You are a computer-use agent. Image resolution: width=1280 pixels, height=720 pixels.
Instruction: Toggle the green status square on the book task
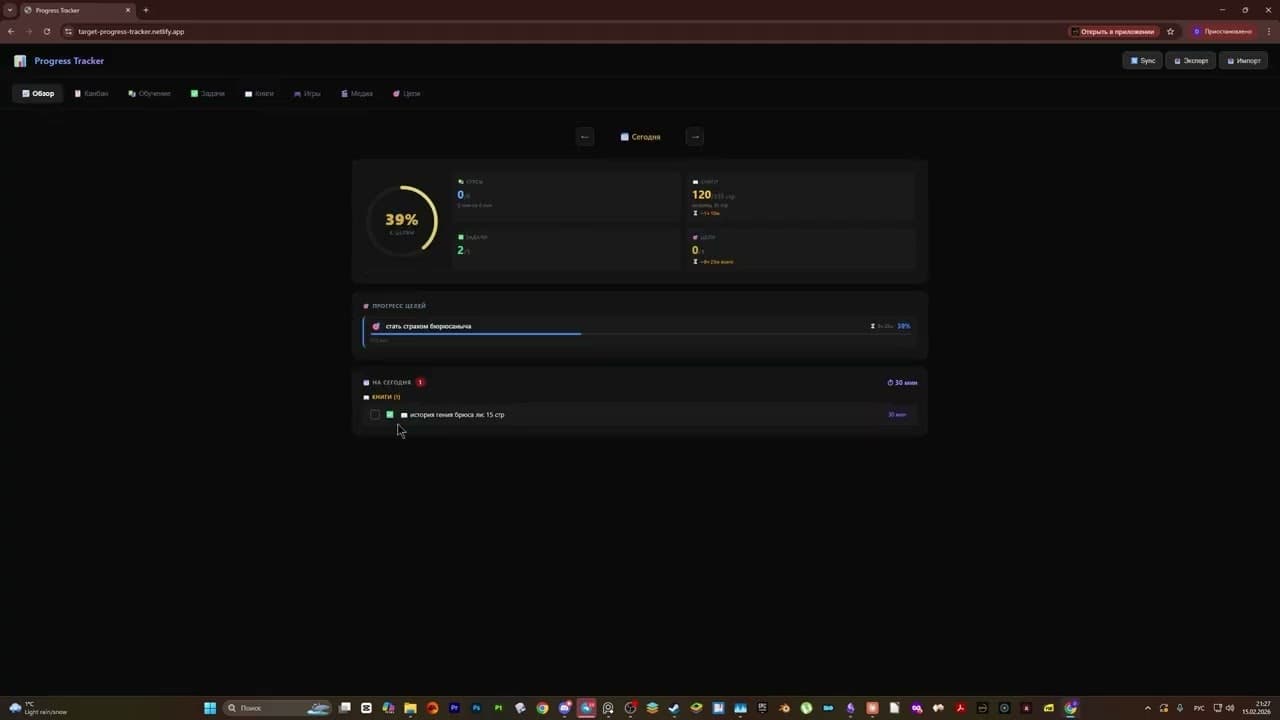pos(390,415)
